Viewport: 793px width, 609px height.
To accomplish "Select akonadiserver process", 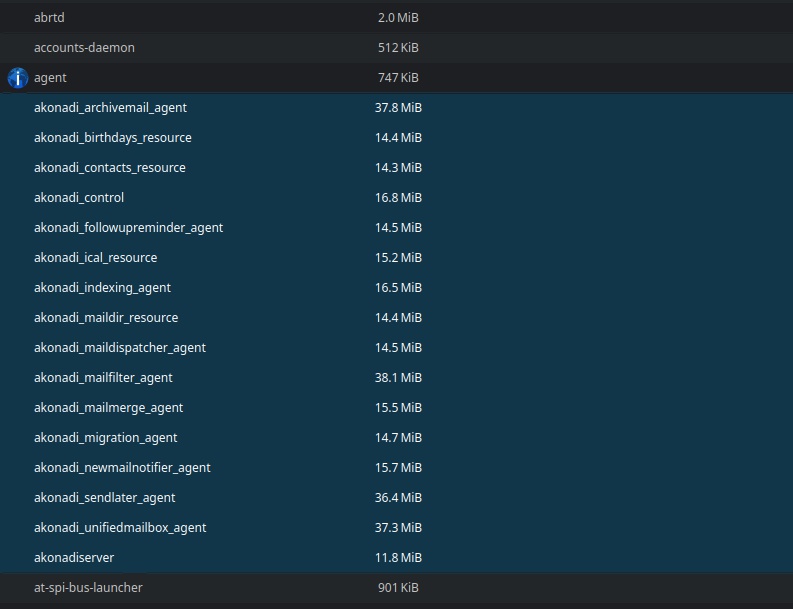I will tap(74, 557).
